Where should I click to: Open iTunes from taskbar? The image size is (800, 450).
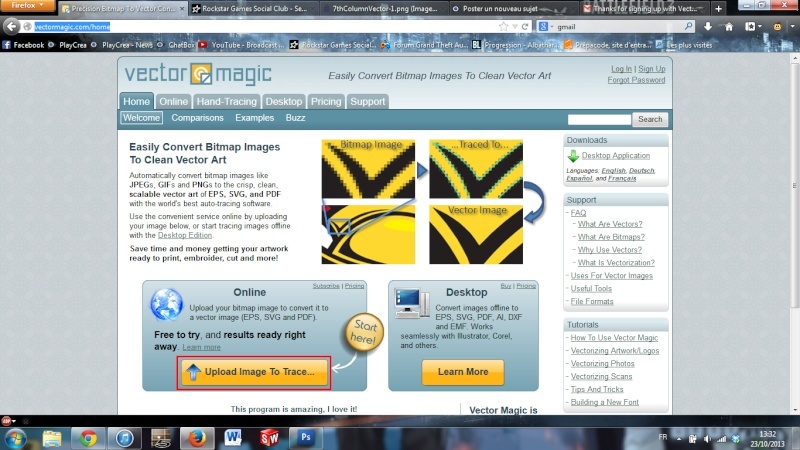point(124,438)
